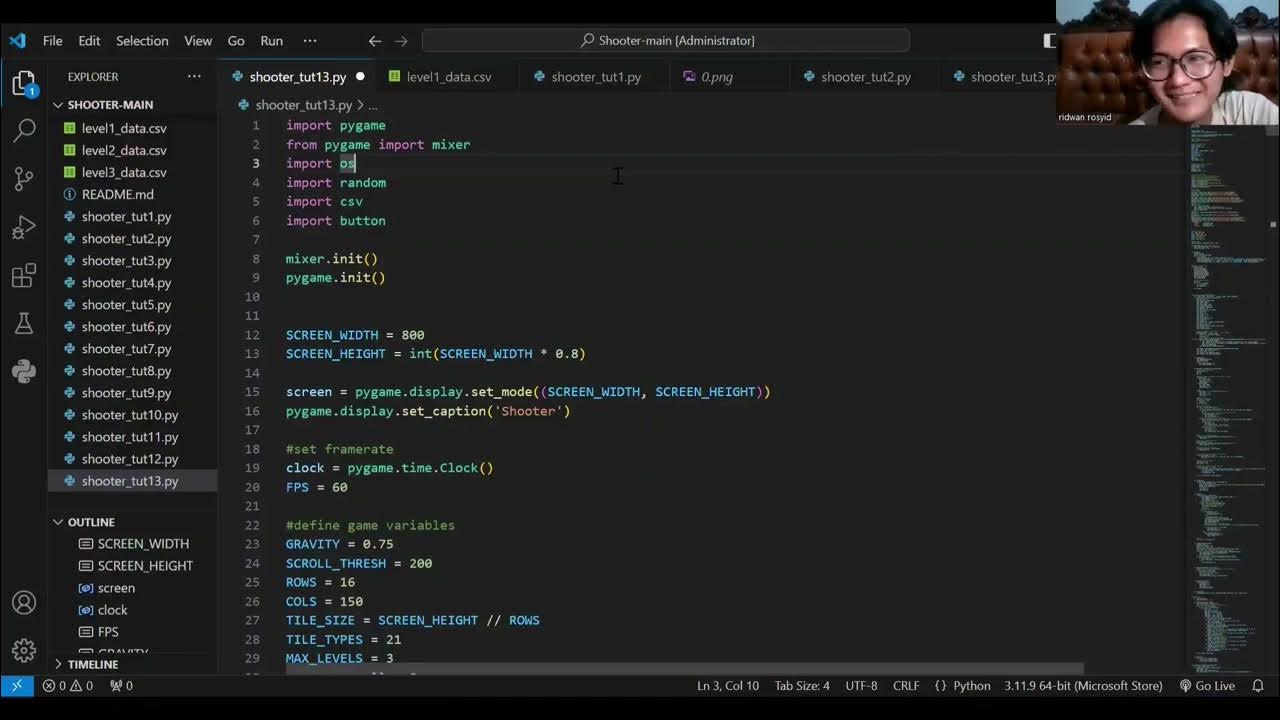Screen dimensions: 1280x720
Task: Jump to FPS symbol in outline
Action: point(108,632)
